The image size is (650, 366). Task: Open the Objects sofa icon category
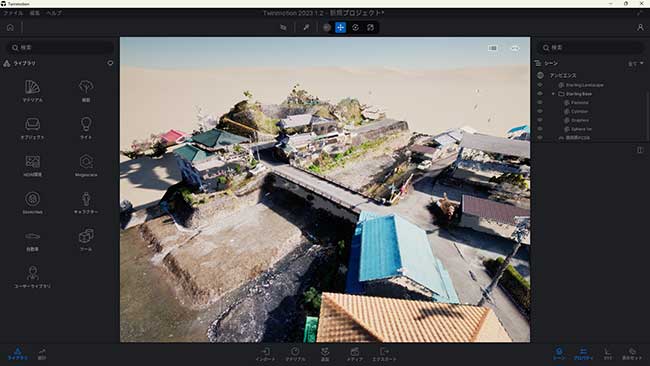[x=32, y=128]
